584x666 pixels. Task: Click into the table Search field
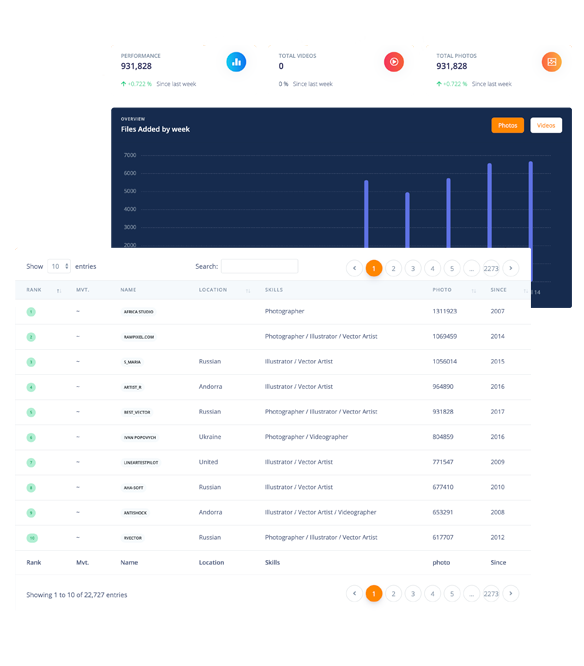(260, 266)
